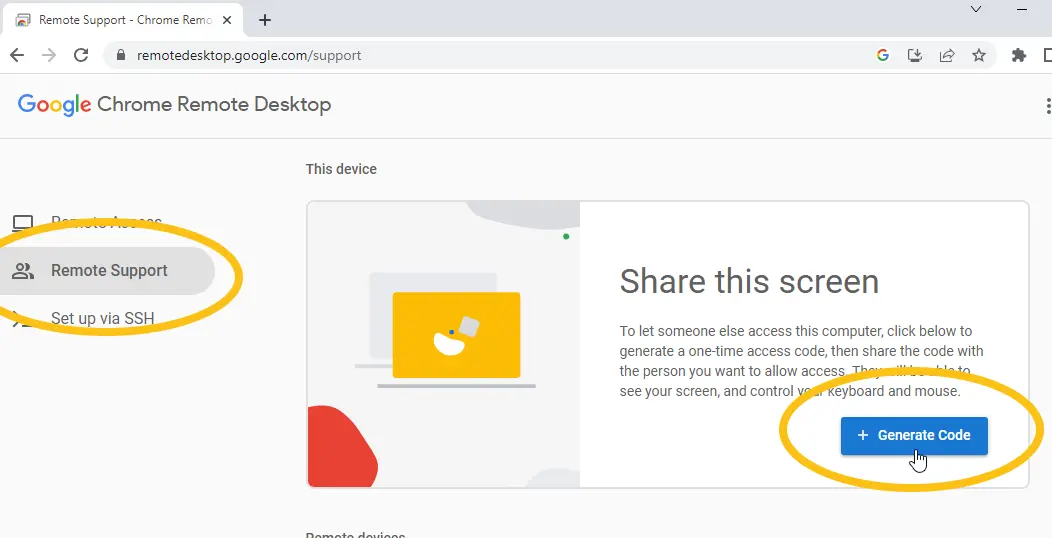Select the Remote Support browser tab
The height and width of the screenshot is (538, 1052).
(124, 20)
